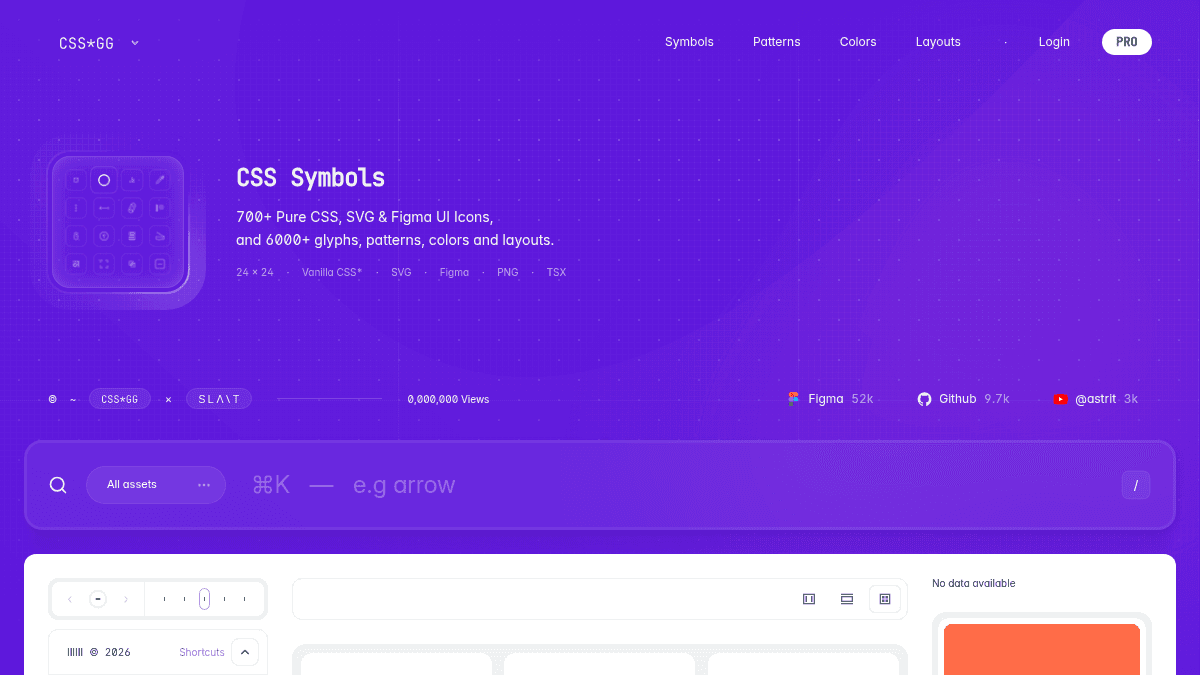Click the Vanilla CSS* tag

(x=332, y=272)
